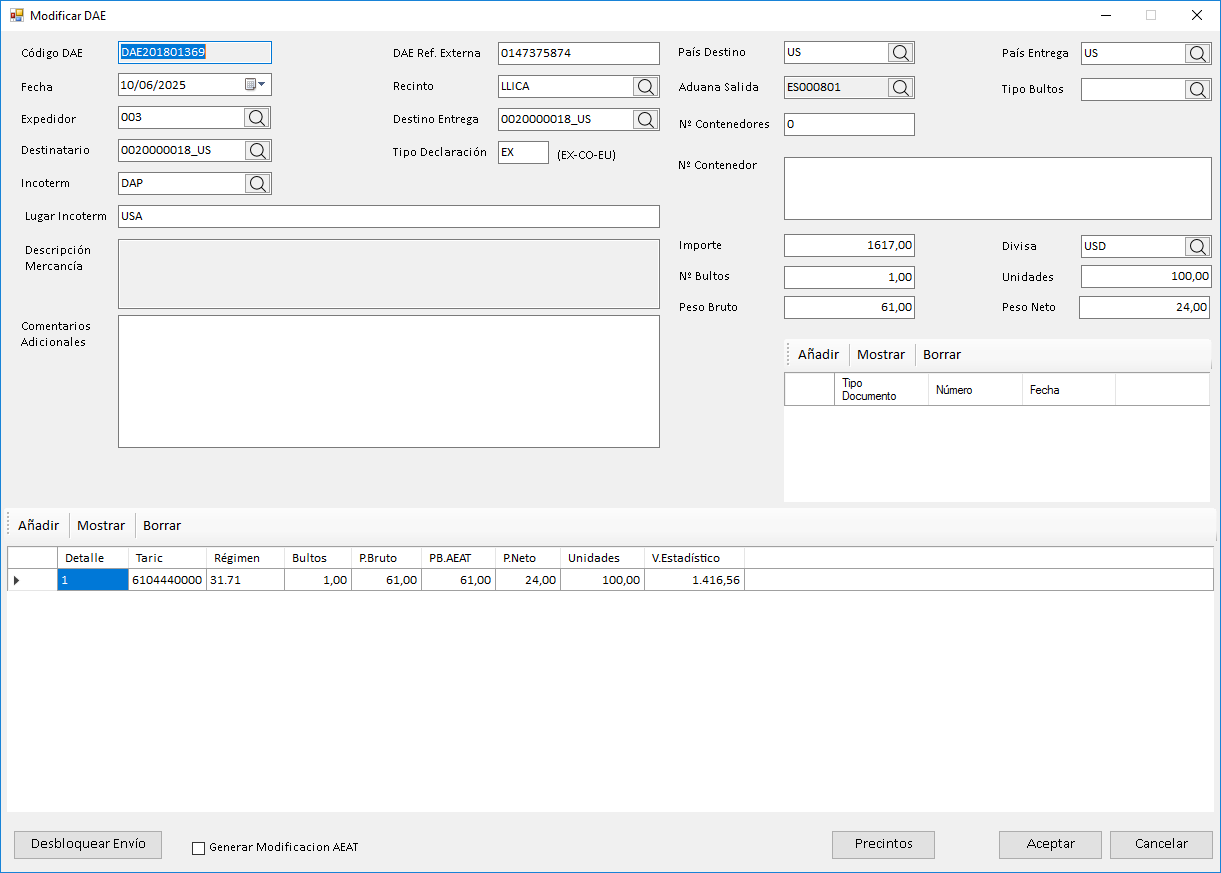The width and height of the screenshot is (1221, 873).
Task: Enable the Generar Modificacion AEAT checkbox
Action: point(198,848)
